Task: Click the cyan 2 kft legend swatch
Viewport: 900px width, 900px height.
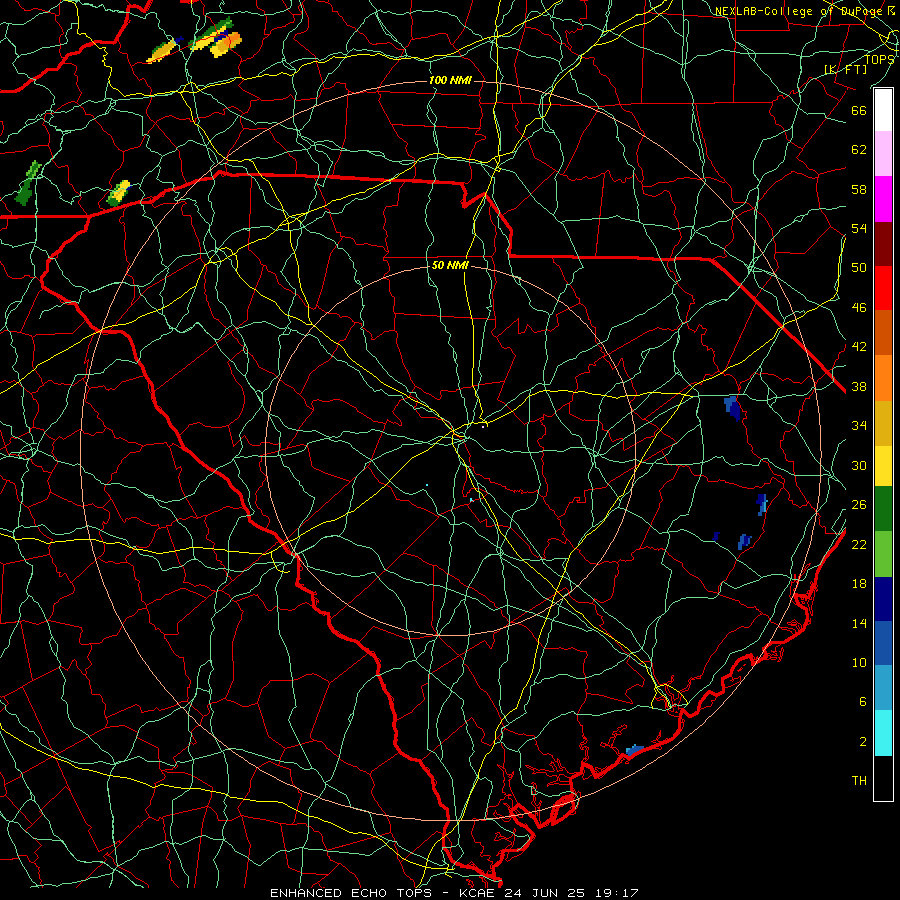Action: [x=883, y=733]
